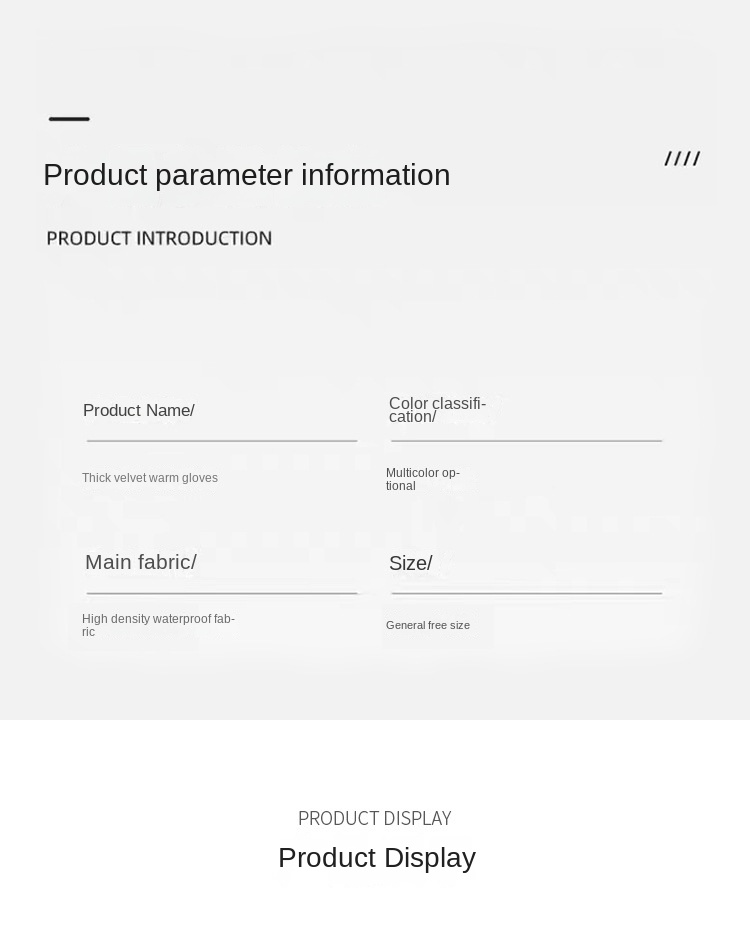This screenshot has width=750, height=948.
Task: Click the short black dash above the title
Action: click(69, 119)
